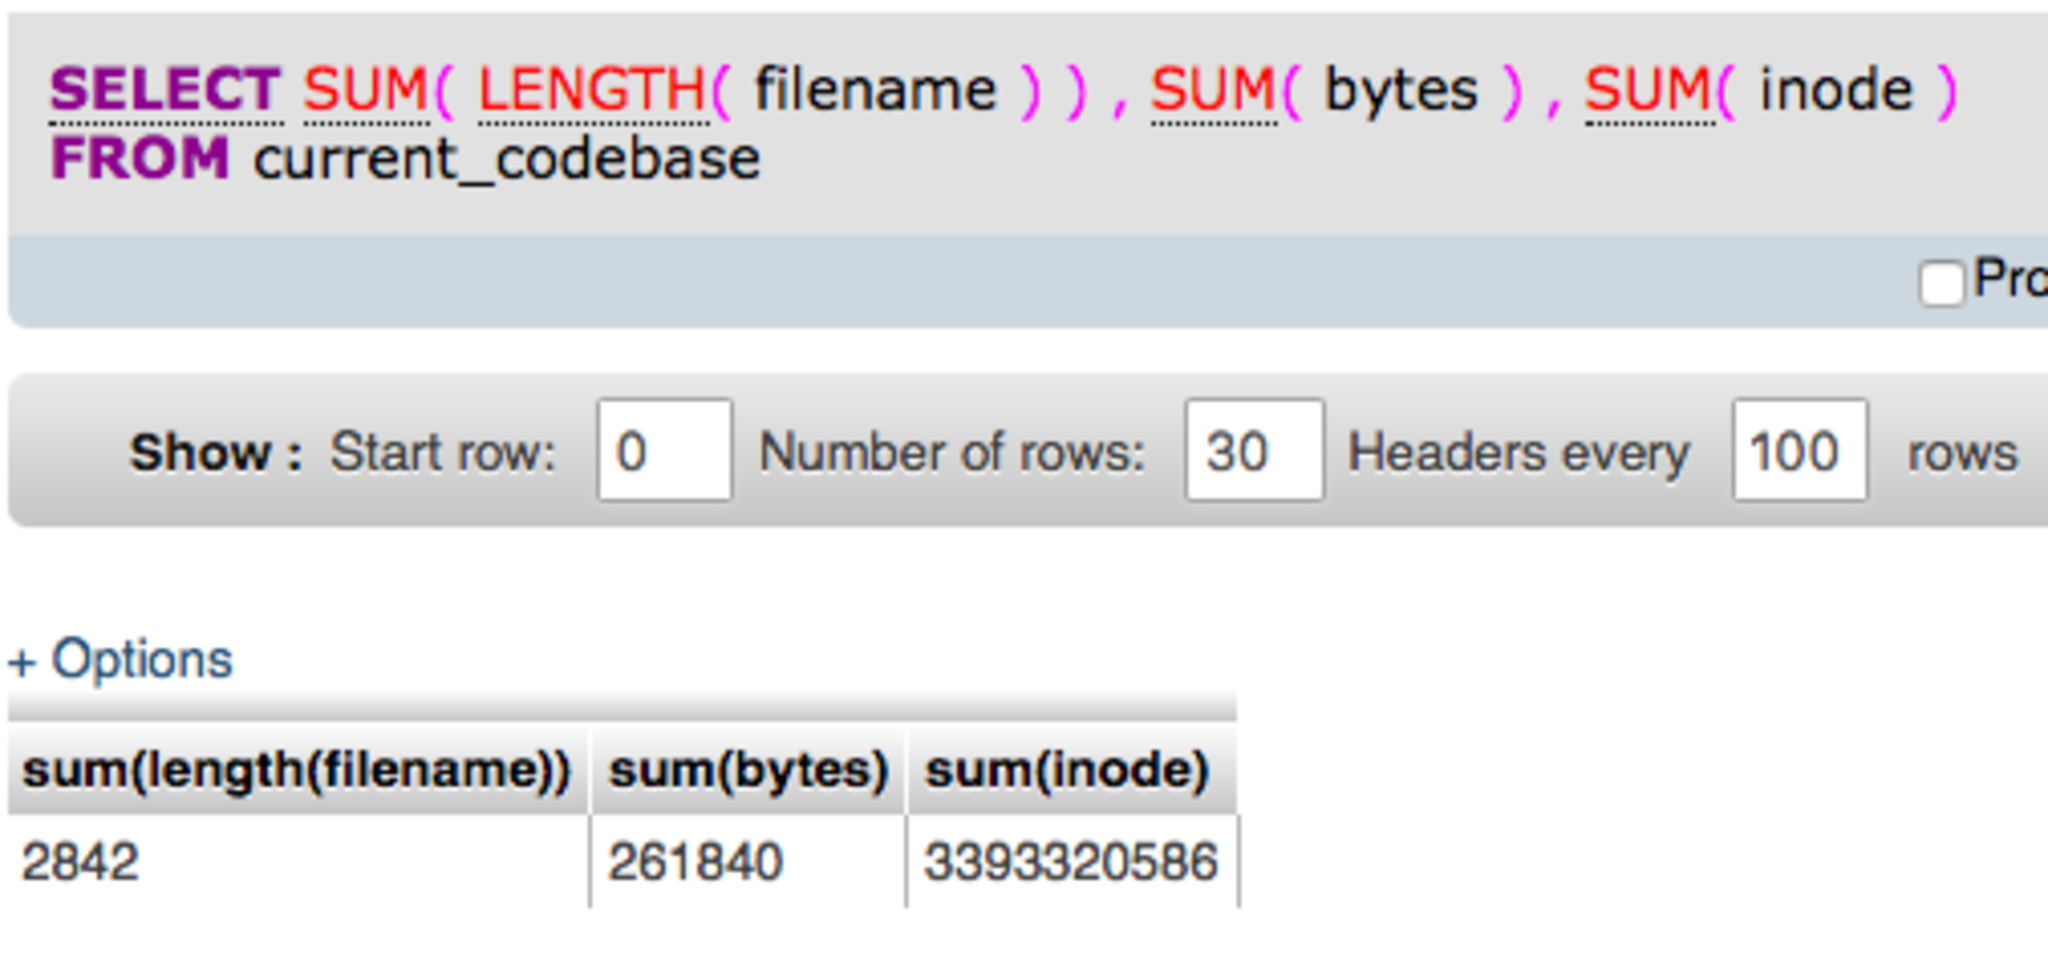Click the sum(inode) column header
Screen dimensions: 2048x977
(1067, 771)
